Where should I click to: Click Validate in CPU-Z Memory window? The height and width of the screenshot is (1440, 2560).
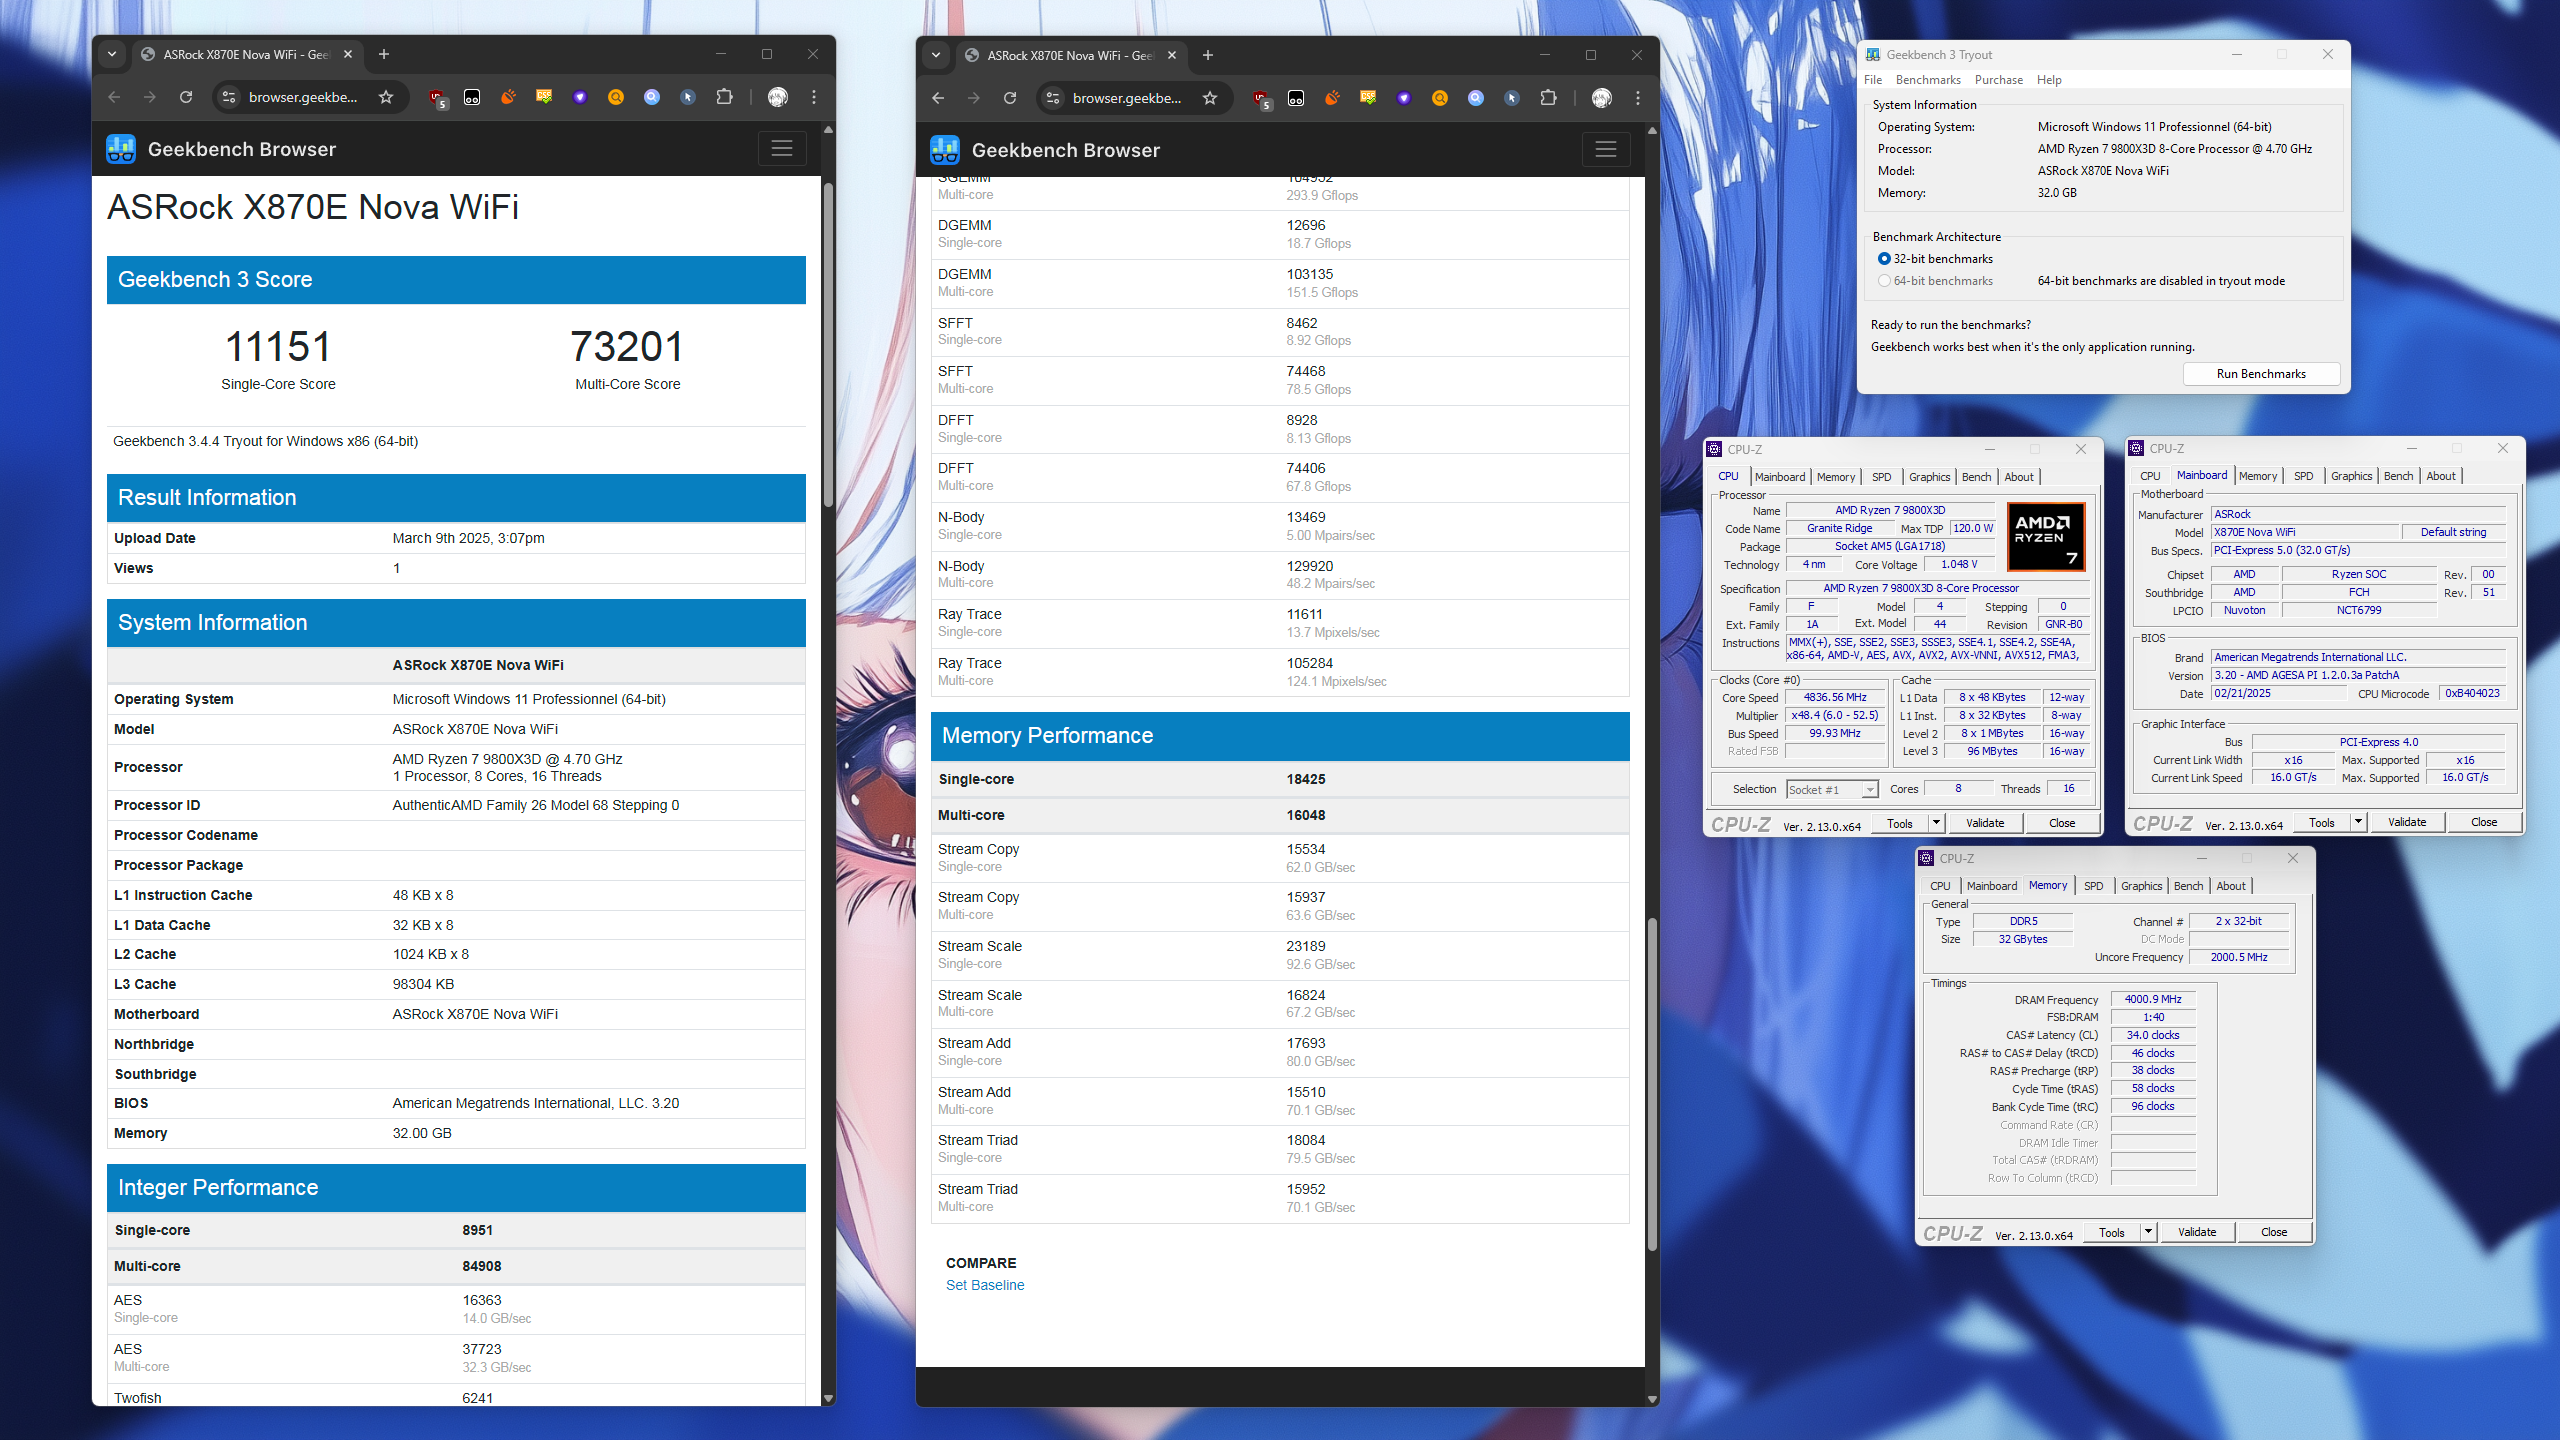[2196, 1232]
